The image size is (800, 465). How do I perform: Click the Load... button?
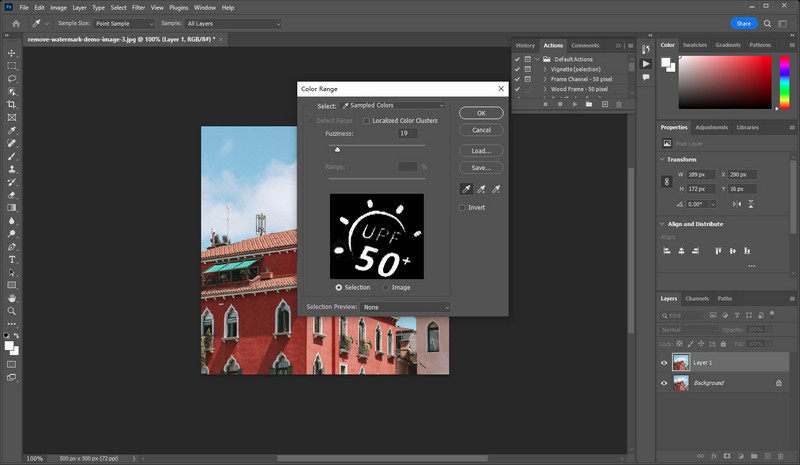point(481,151)
